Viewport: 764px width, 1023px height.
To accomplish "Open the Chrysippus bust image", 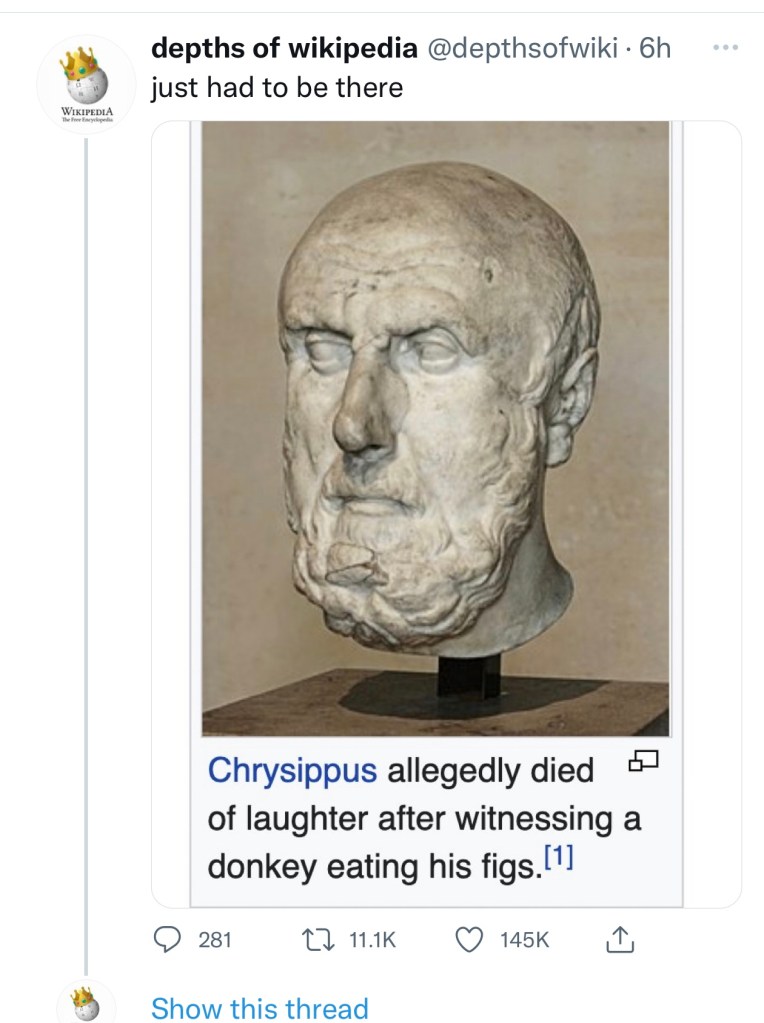I will [x=436, y=429].
